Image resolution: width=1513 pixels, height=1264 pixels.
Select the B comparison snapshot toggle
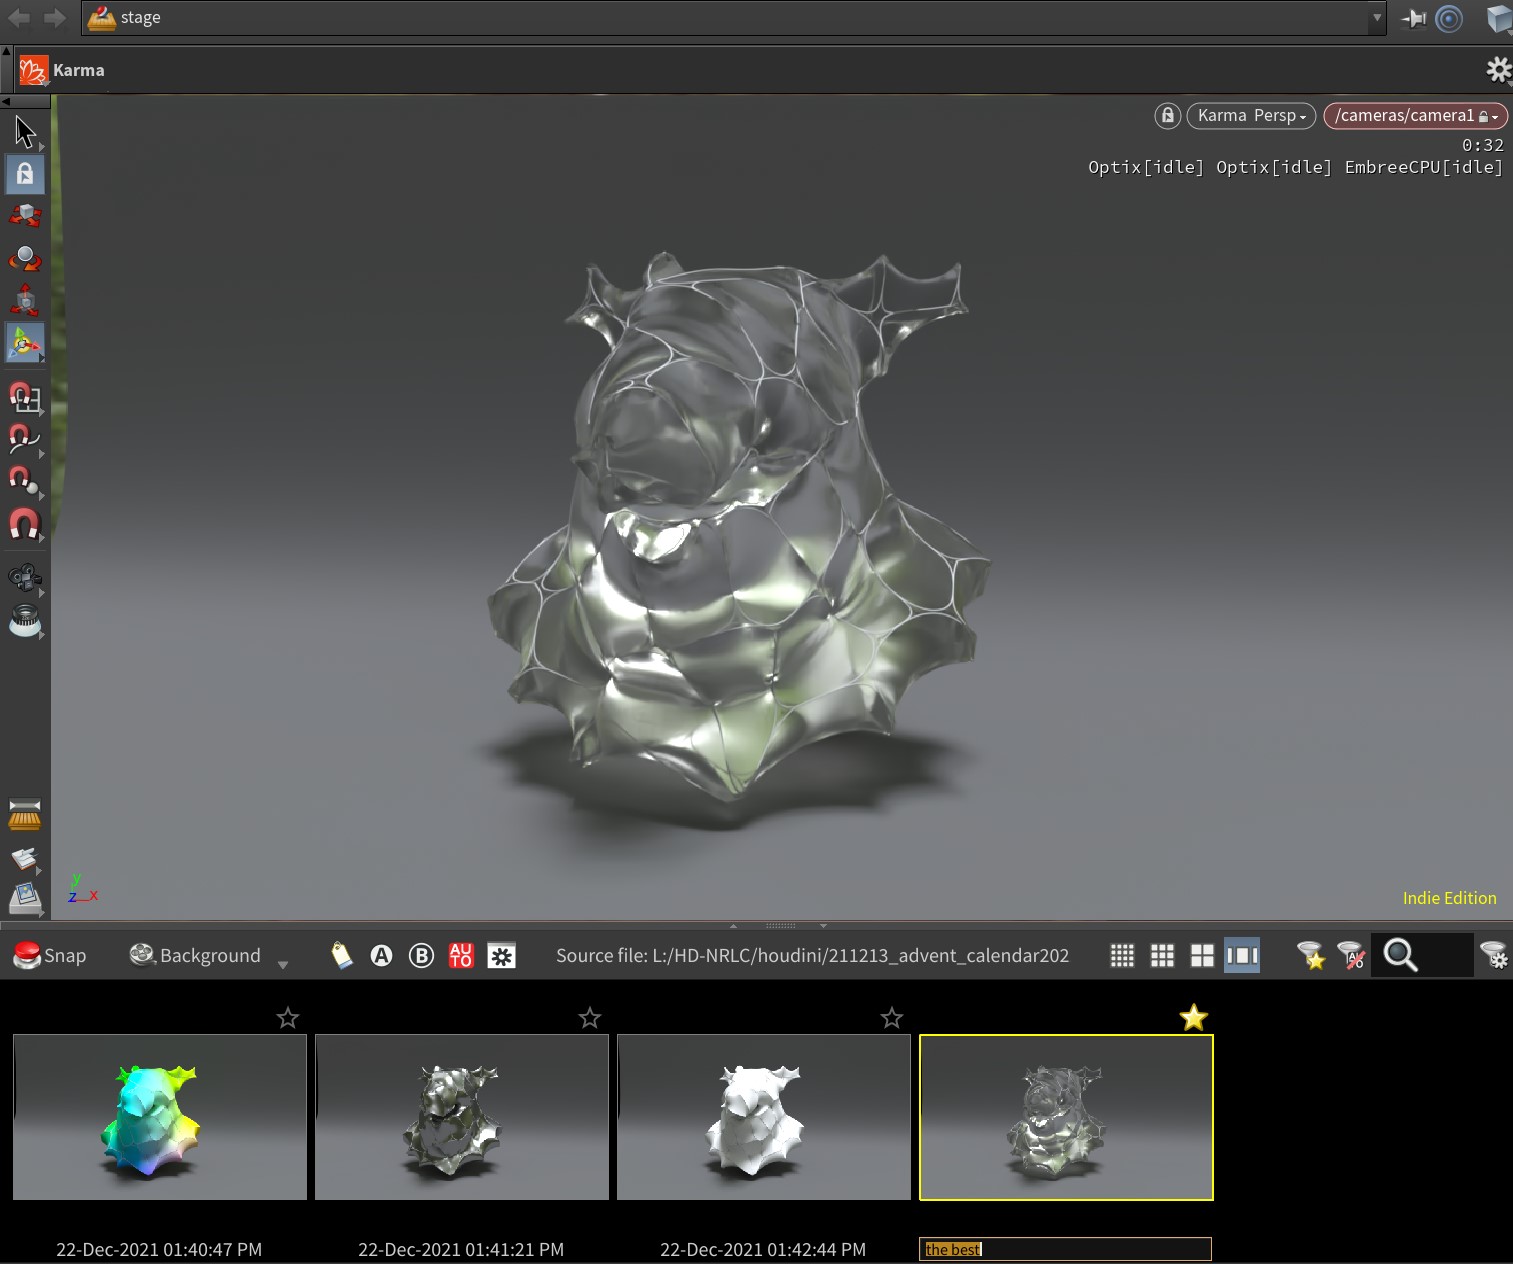pyautogui.click(x=421, y=955)
